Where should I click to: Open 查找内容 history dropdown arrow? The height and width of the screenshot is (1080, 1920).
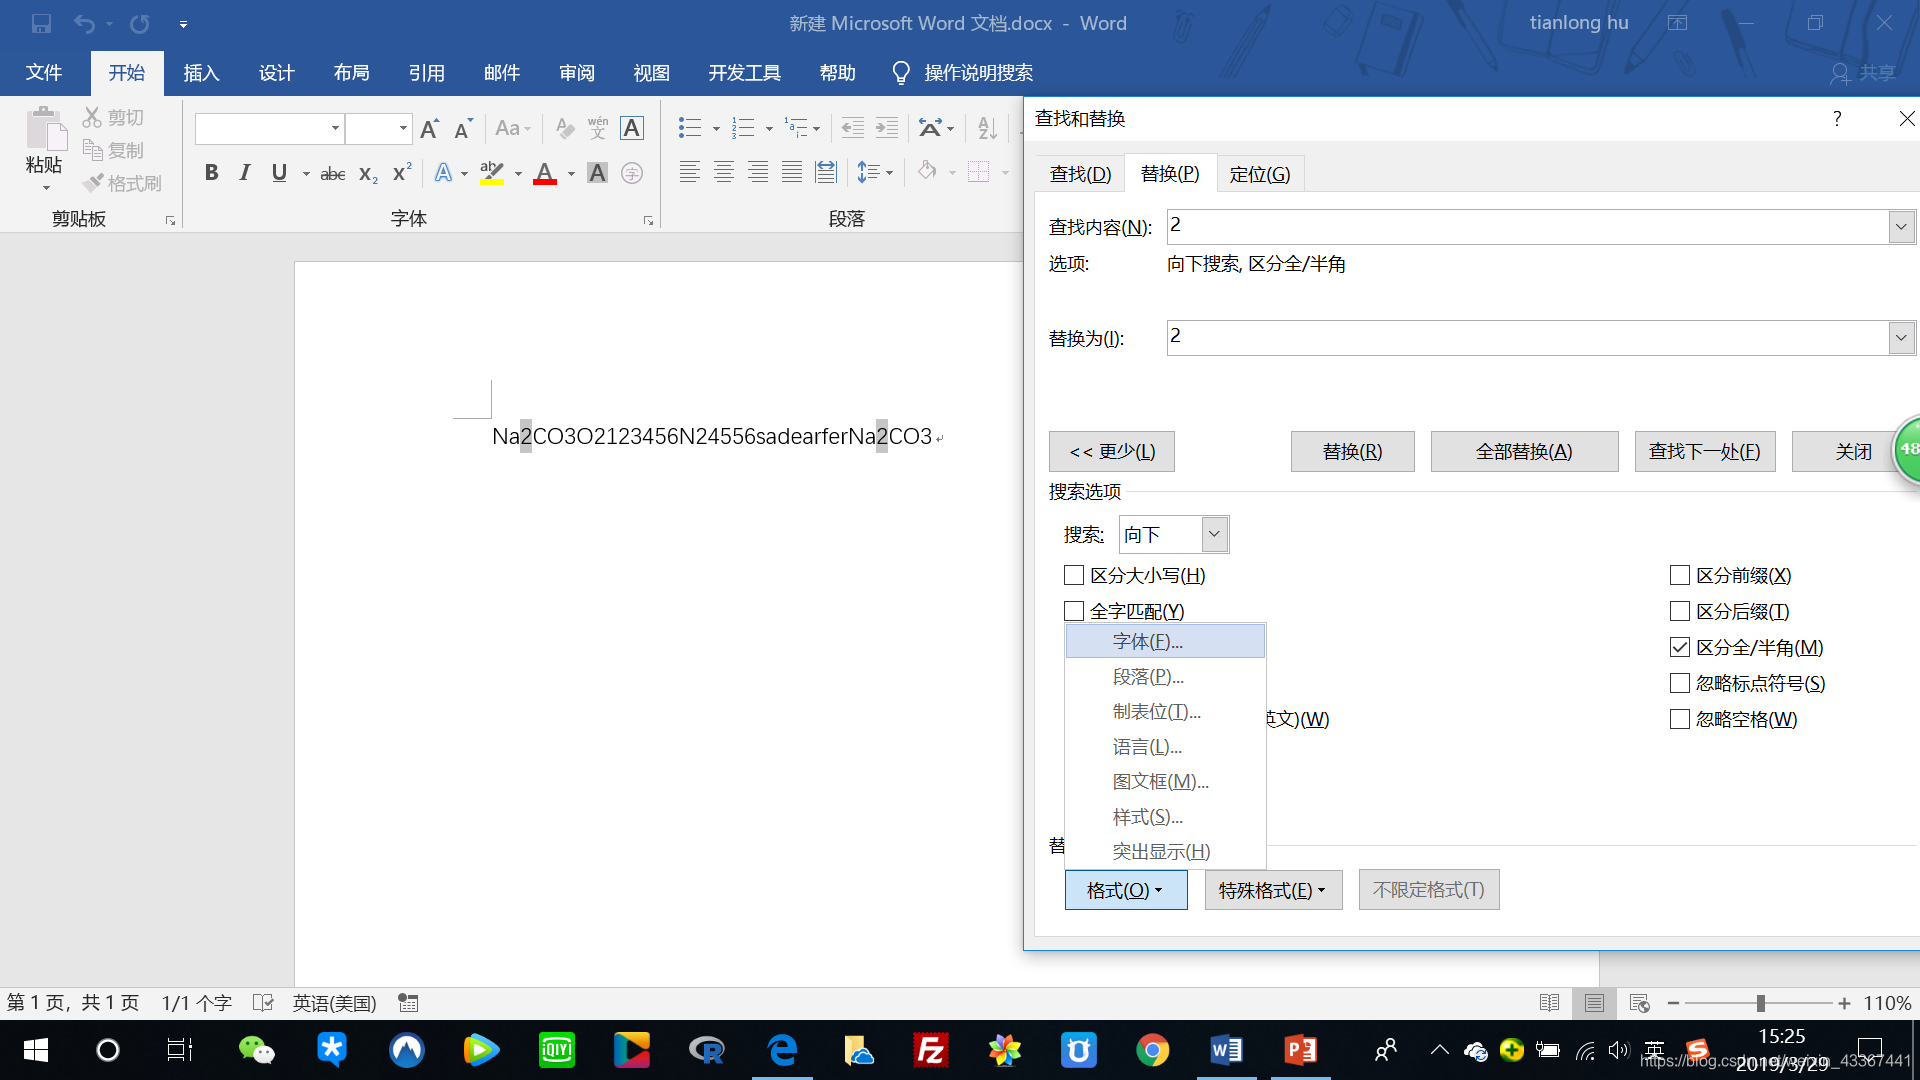[1901, 227]
